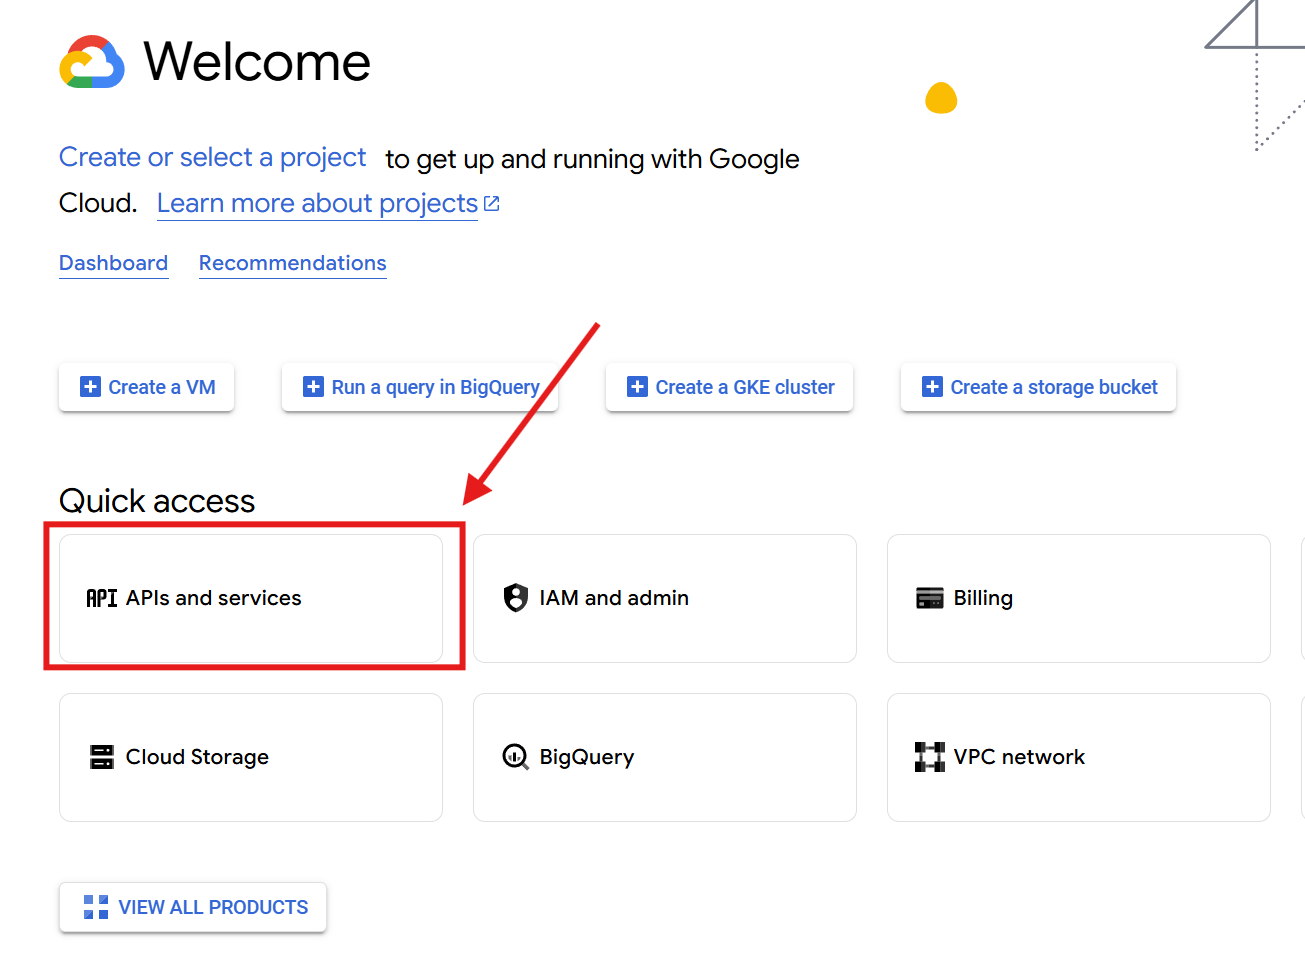Click the plus icon on Create a storage bucket
Screen dimensions: 1305x976
932,387
